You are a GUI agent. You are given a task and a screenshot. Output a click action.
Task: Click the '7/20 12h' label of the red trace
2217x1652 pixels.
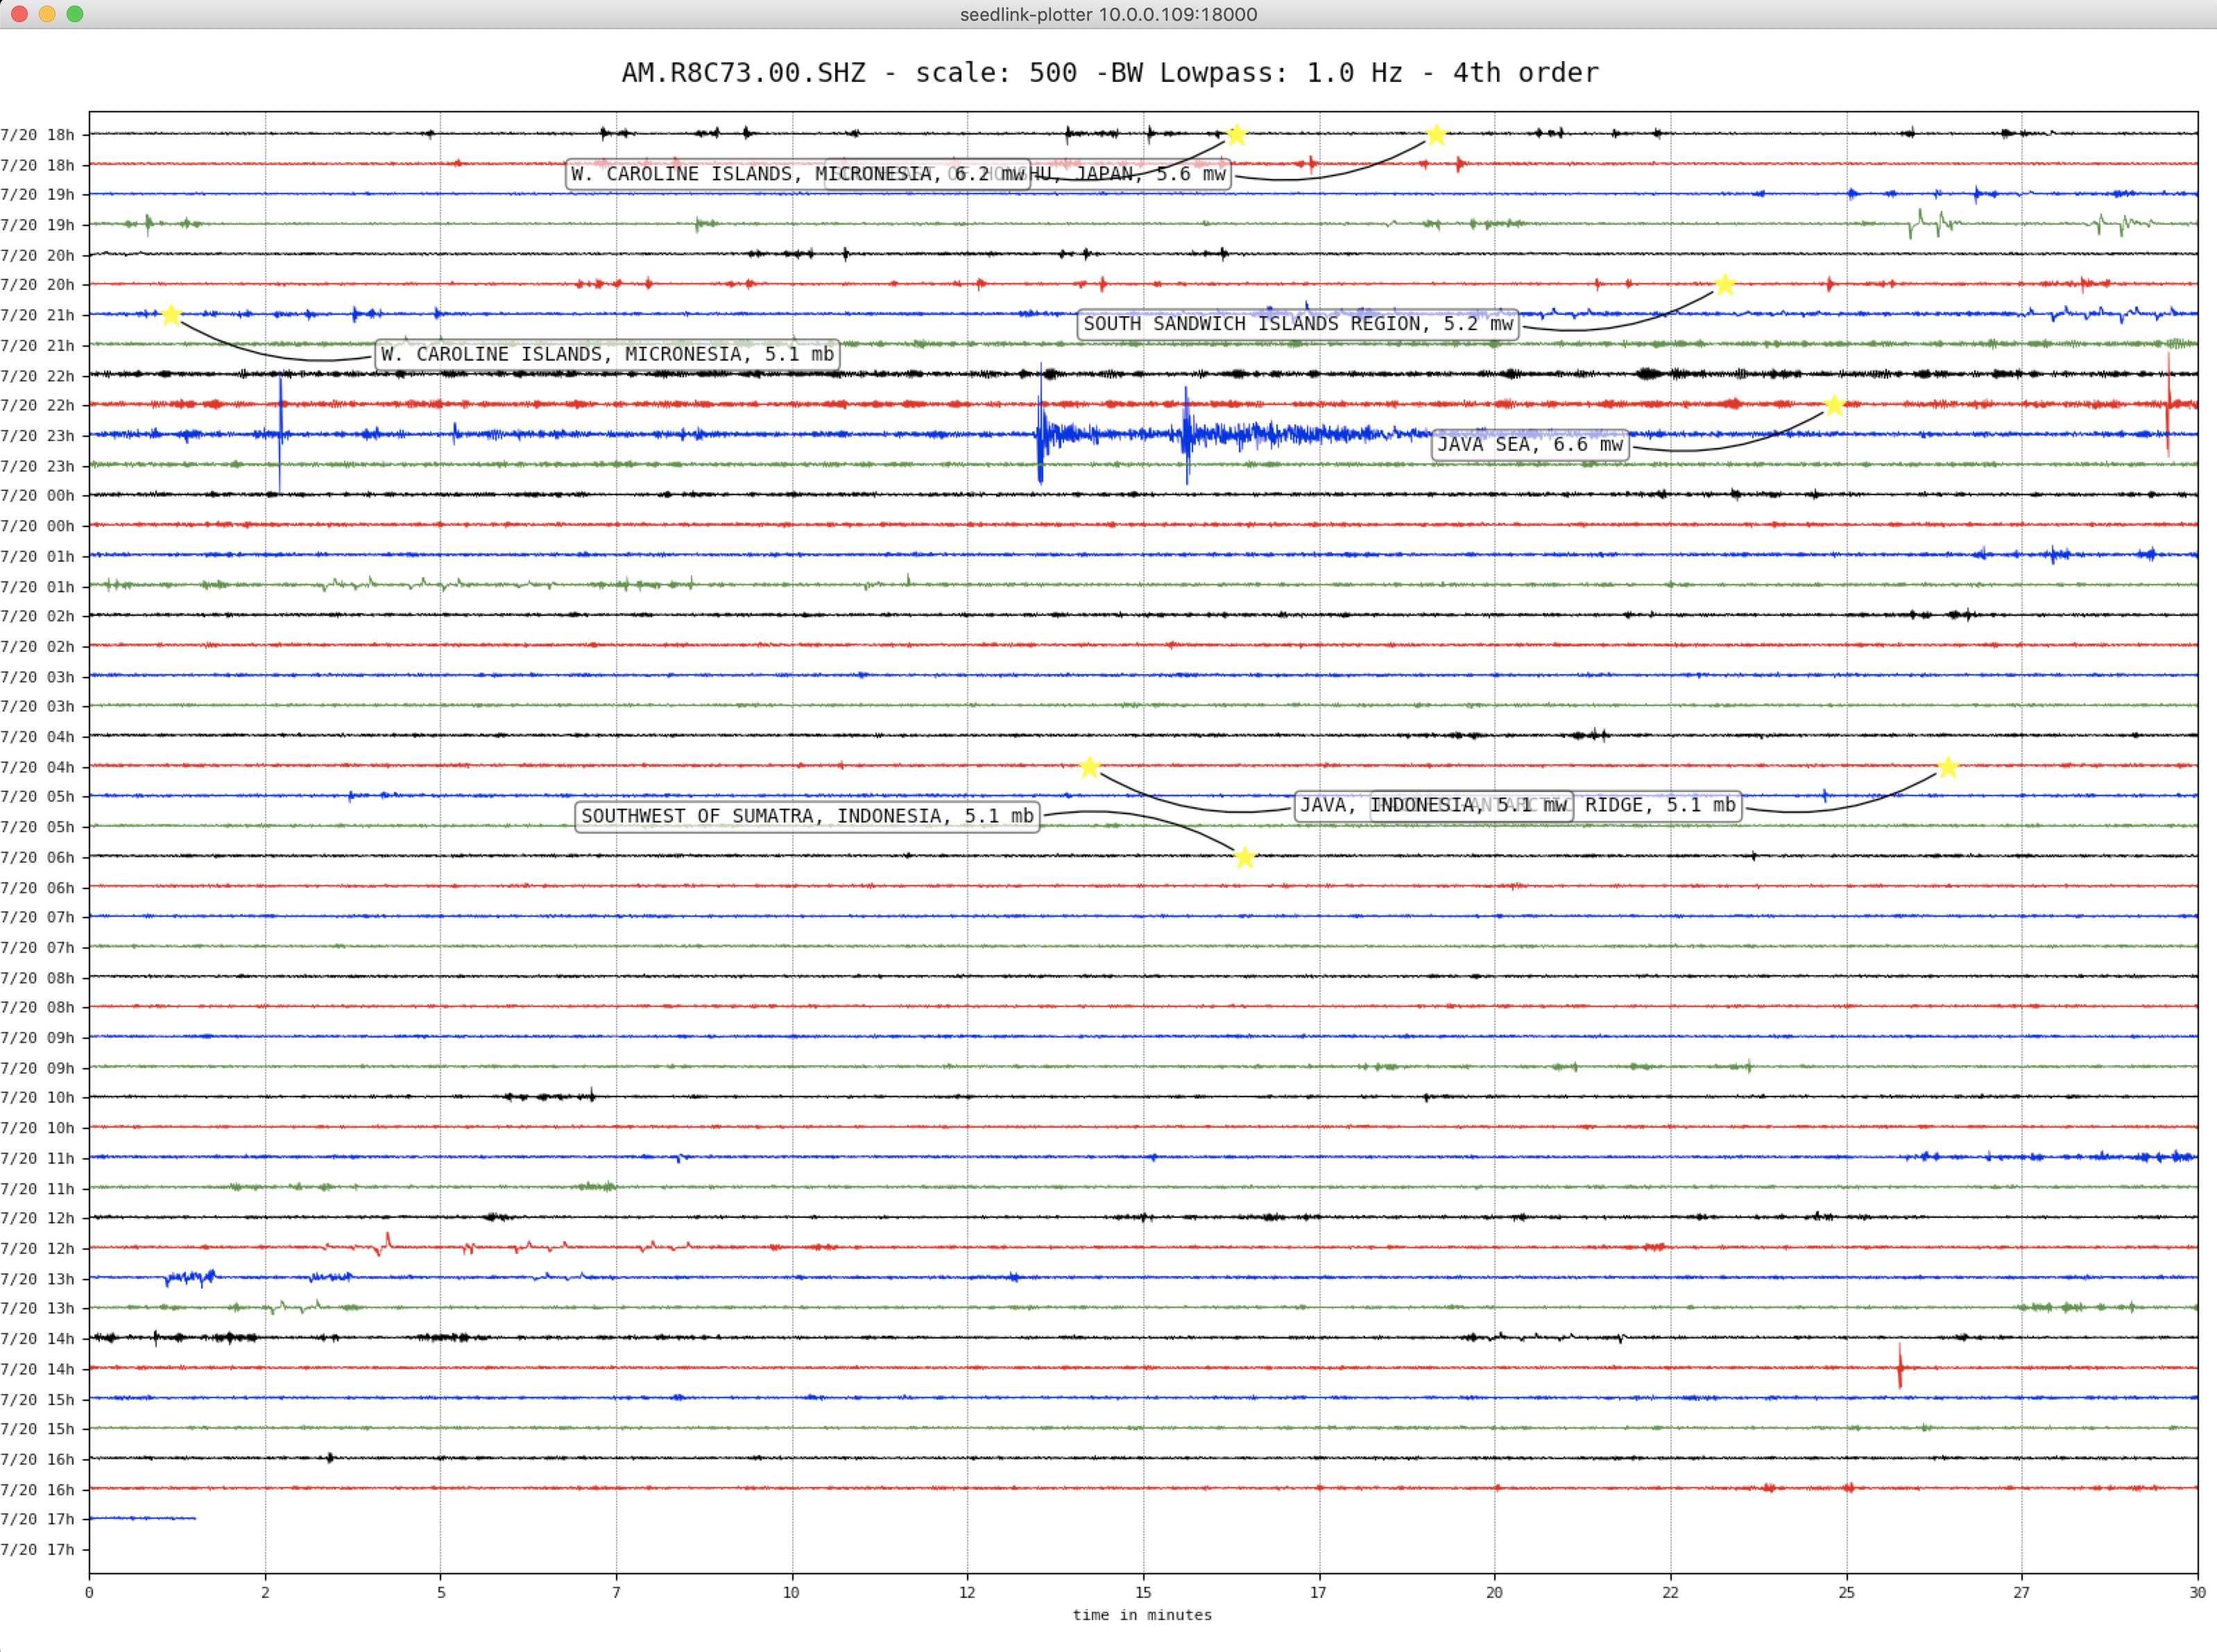click(x=38, y=1248)
